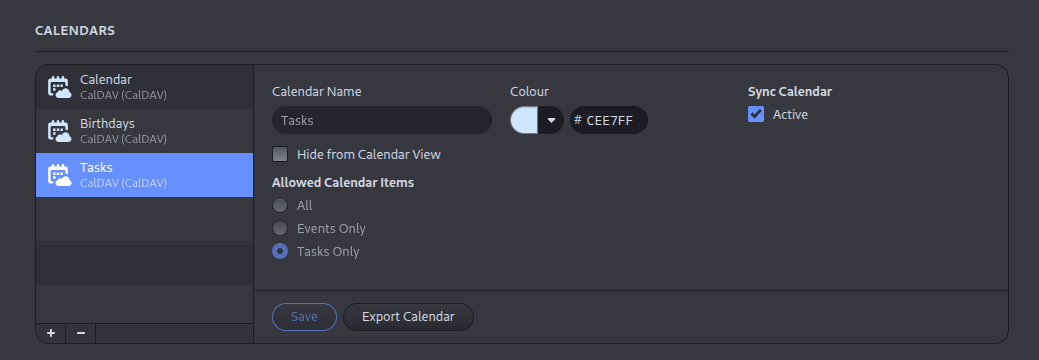Click the light blue colour swatch
This screenshot has height=360, width=1039.
tap(524, 120)
